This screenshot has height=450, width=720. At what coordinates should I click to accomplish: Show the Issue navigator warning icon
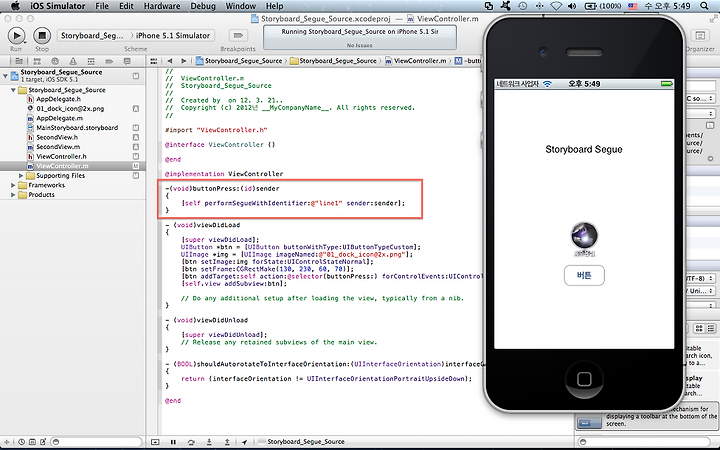point(73,61)
